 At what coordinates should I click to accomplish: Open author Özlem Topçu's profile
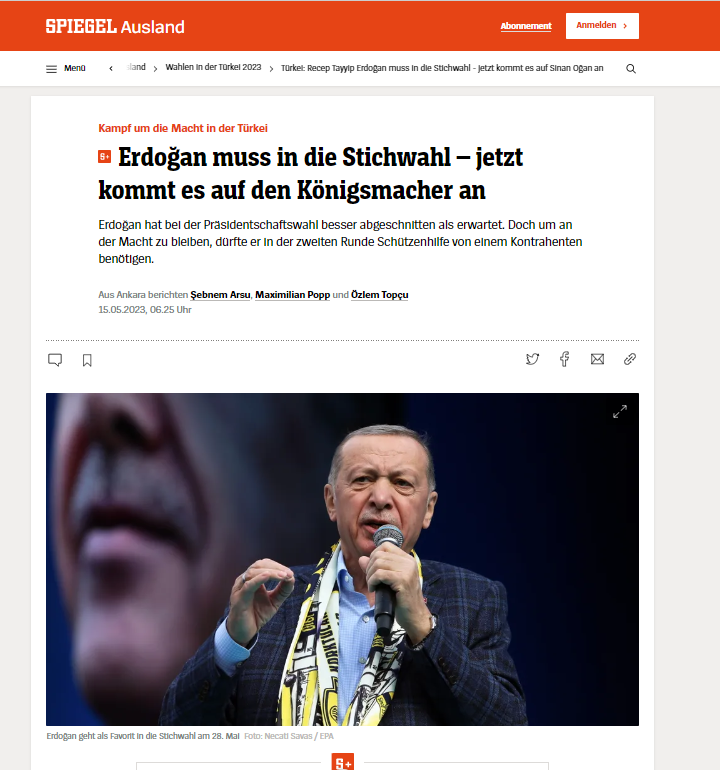[380, 295]
